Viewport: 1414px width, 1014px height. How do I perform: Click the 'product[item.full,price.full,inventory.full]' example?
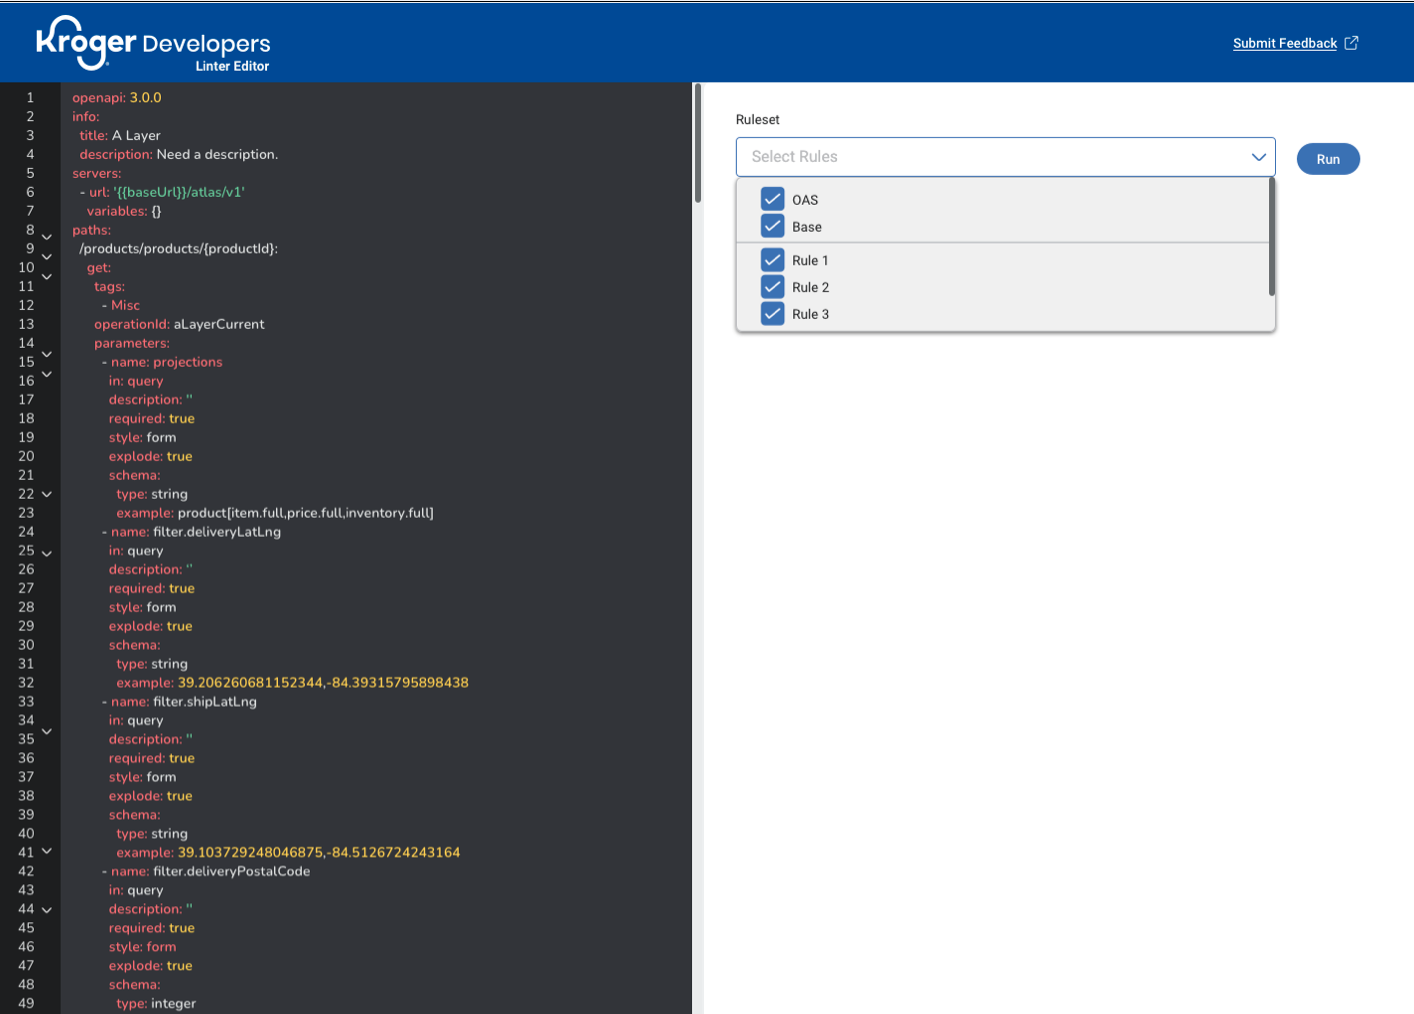coord(306,513)
